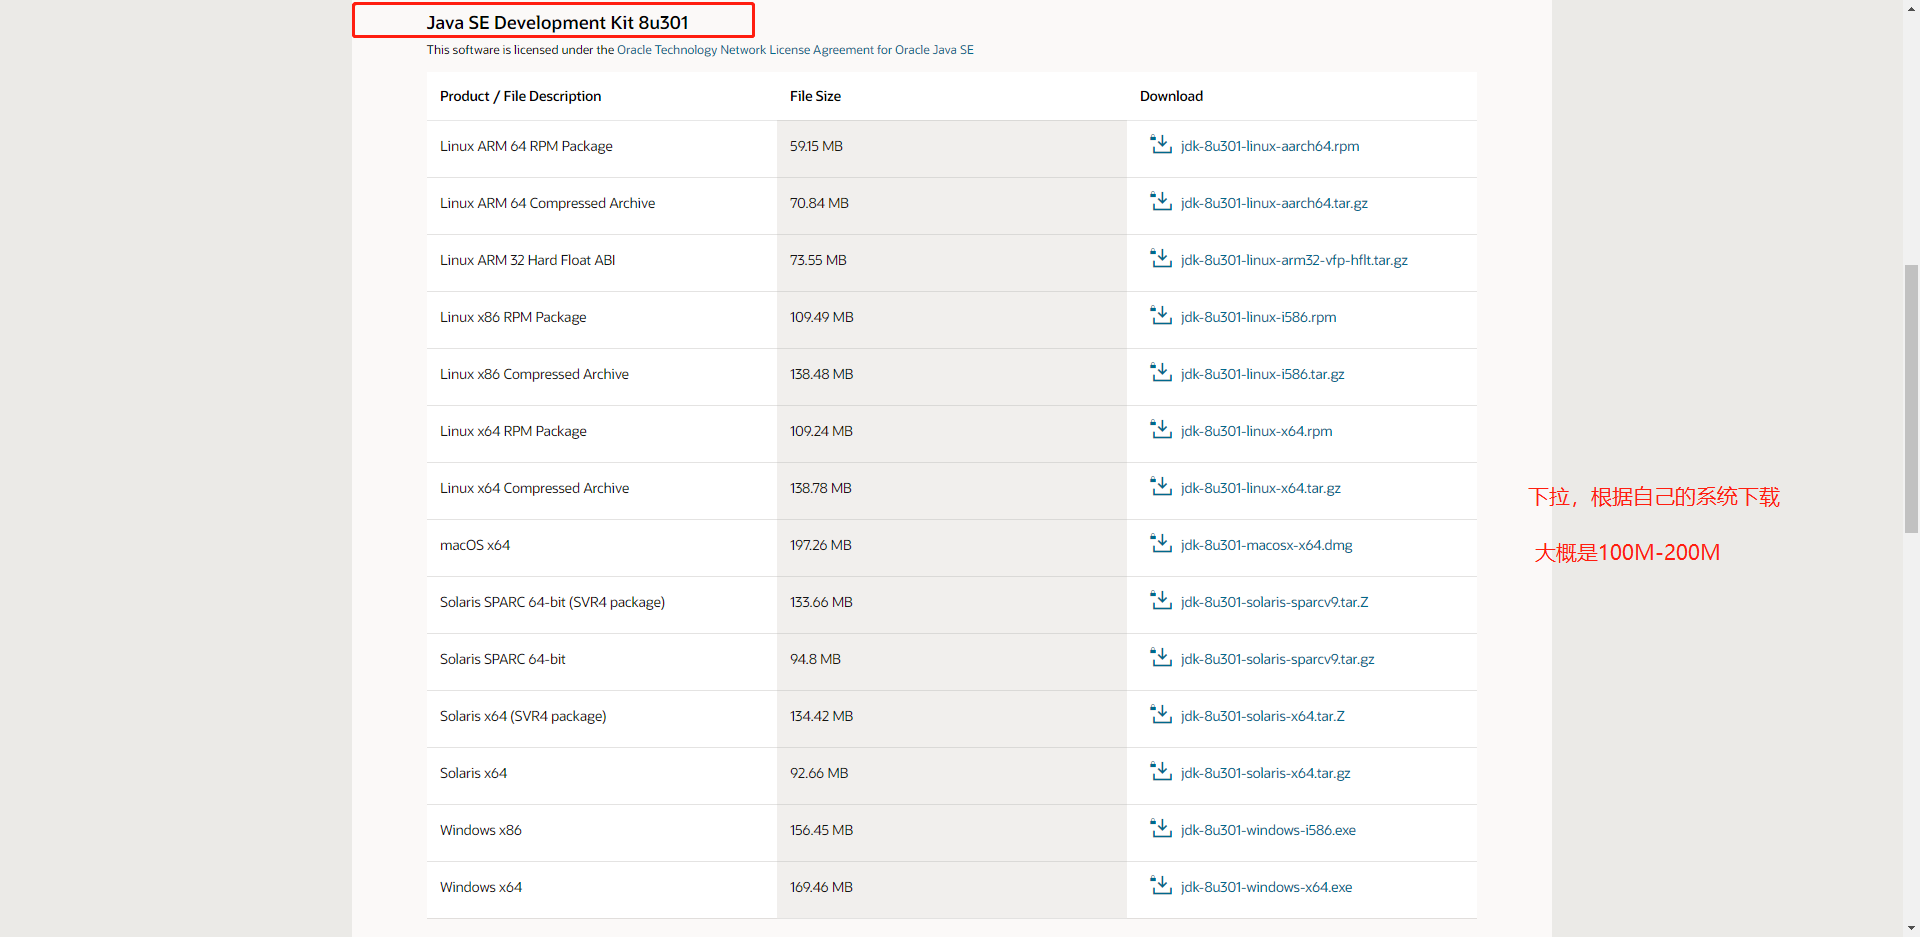The image size is (1920, 937).
Task: Download jdk-8u301-linux-x64.tar.gz via its link
Action: 1261,488
